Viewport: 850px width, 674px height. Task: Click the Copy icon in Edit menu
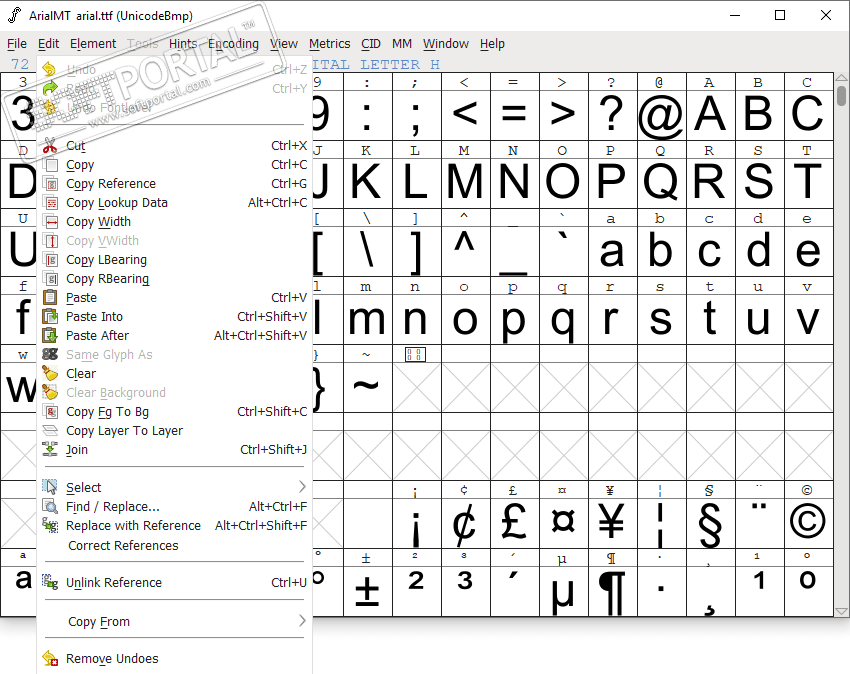pos(50,165)
